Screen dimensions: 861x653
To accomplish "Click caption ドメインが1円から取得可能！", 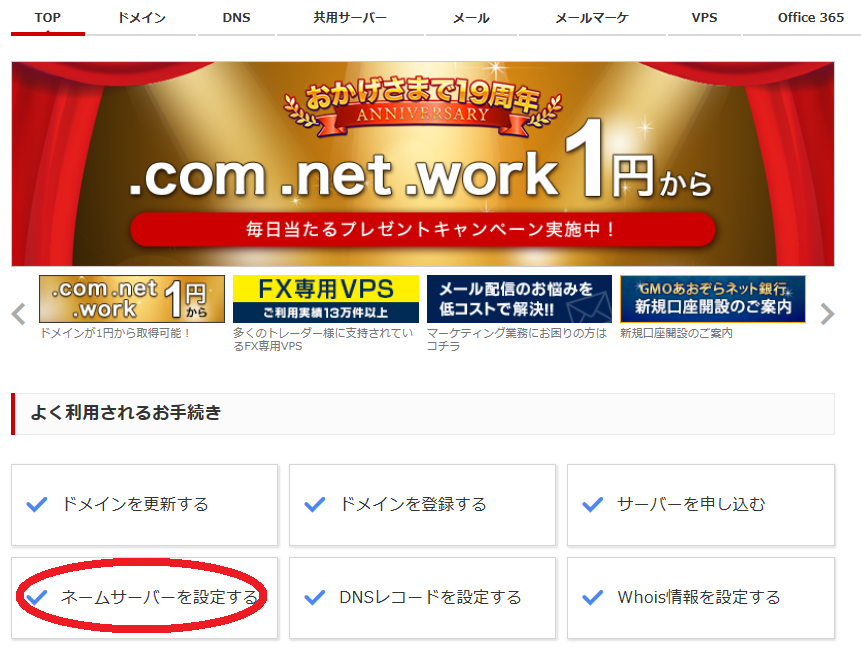I will (x=115, y=333).
